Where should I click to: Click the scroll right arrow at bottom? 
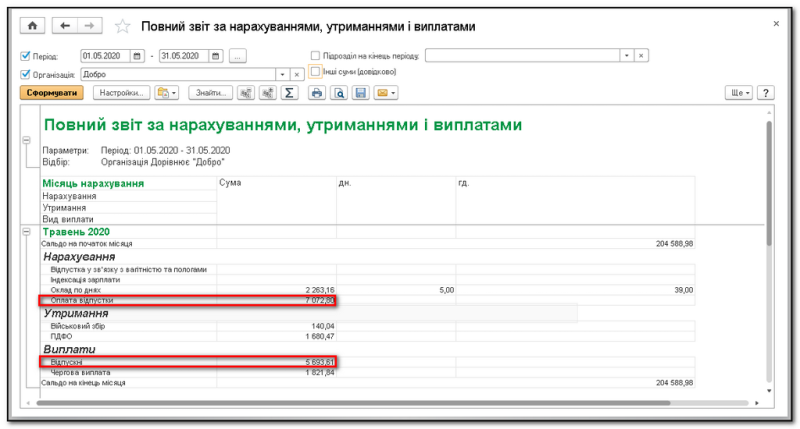[x=757, y=403]
